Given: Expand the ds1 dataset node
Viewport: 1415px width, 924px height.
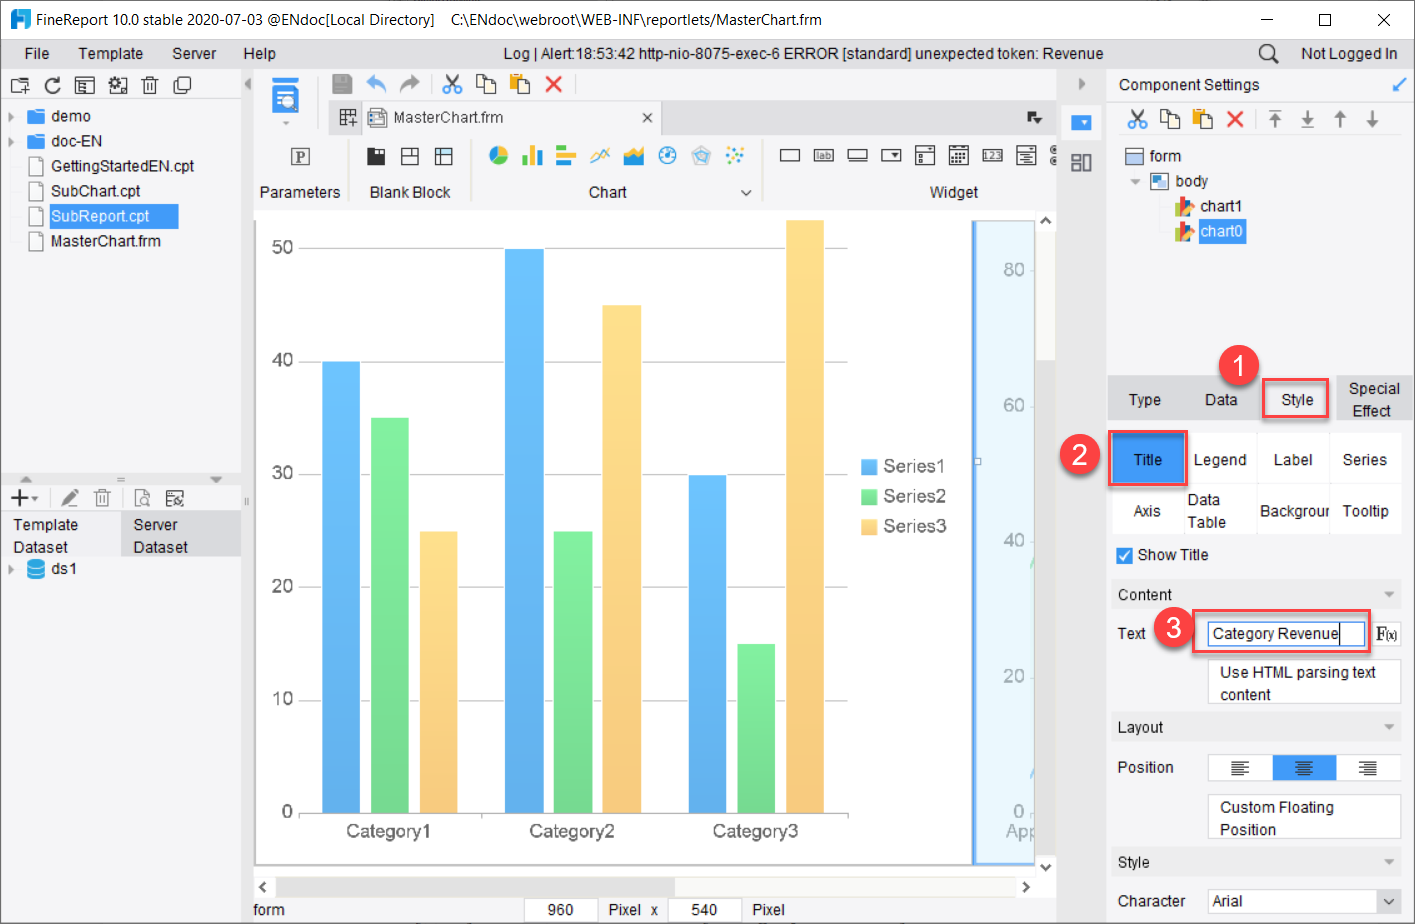Looking at the screenshot, I should (x=11, y=569).
